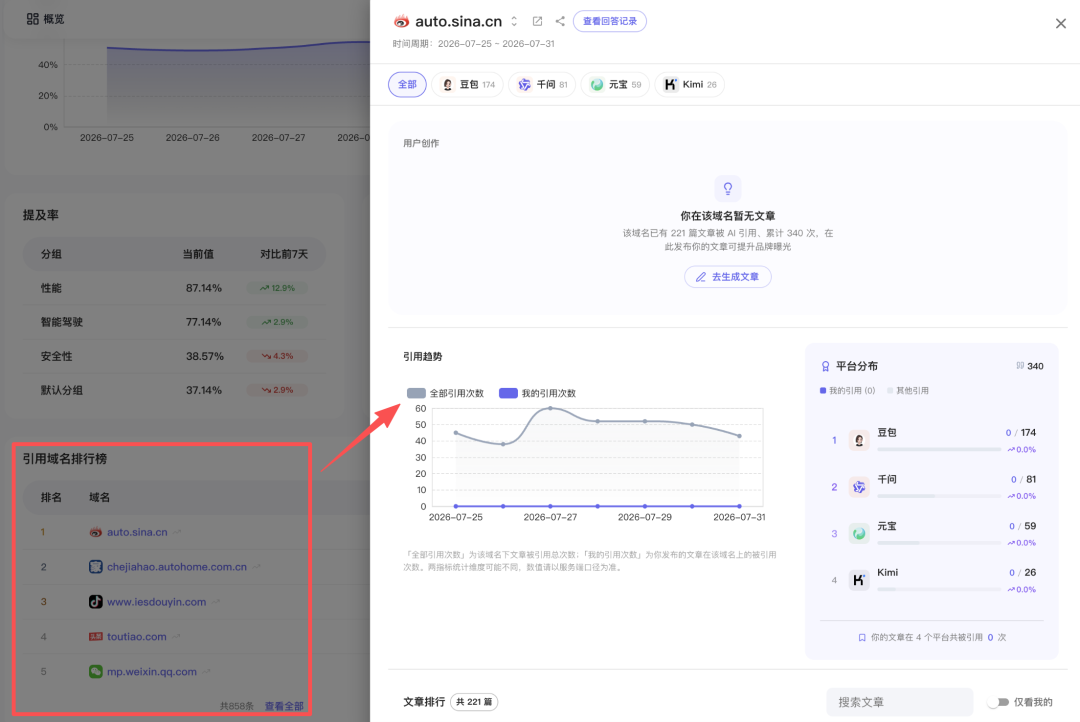This screenshot has width=1080, height=722.
Task: Select the 豆包 174 tab
Action: [468, 84]
